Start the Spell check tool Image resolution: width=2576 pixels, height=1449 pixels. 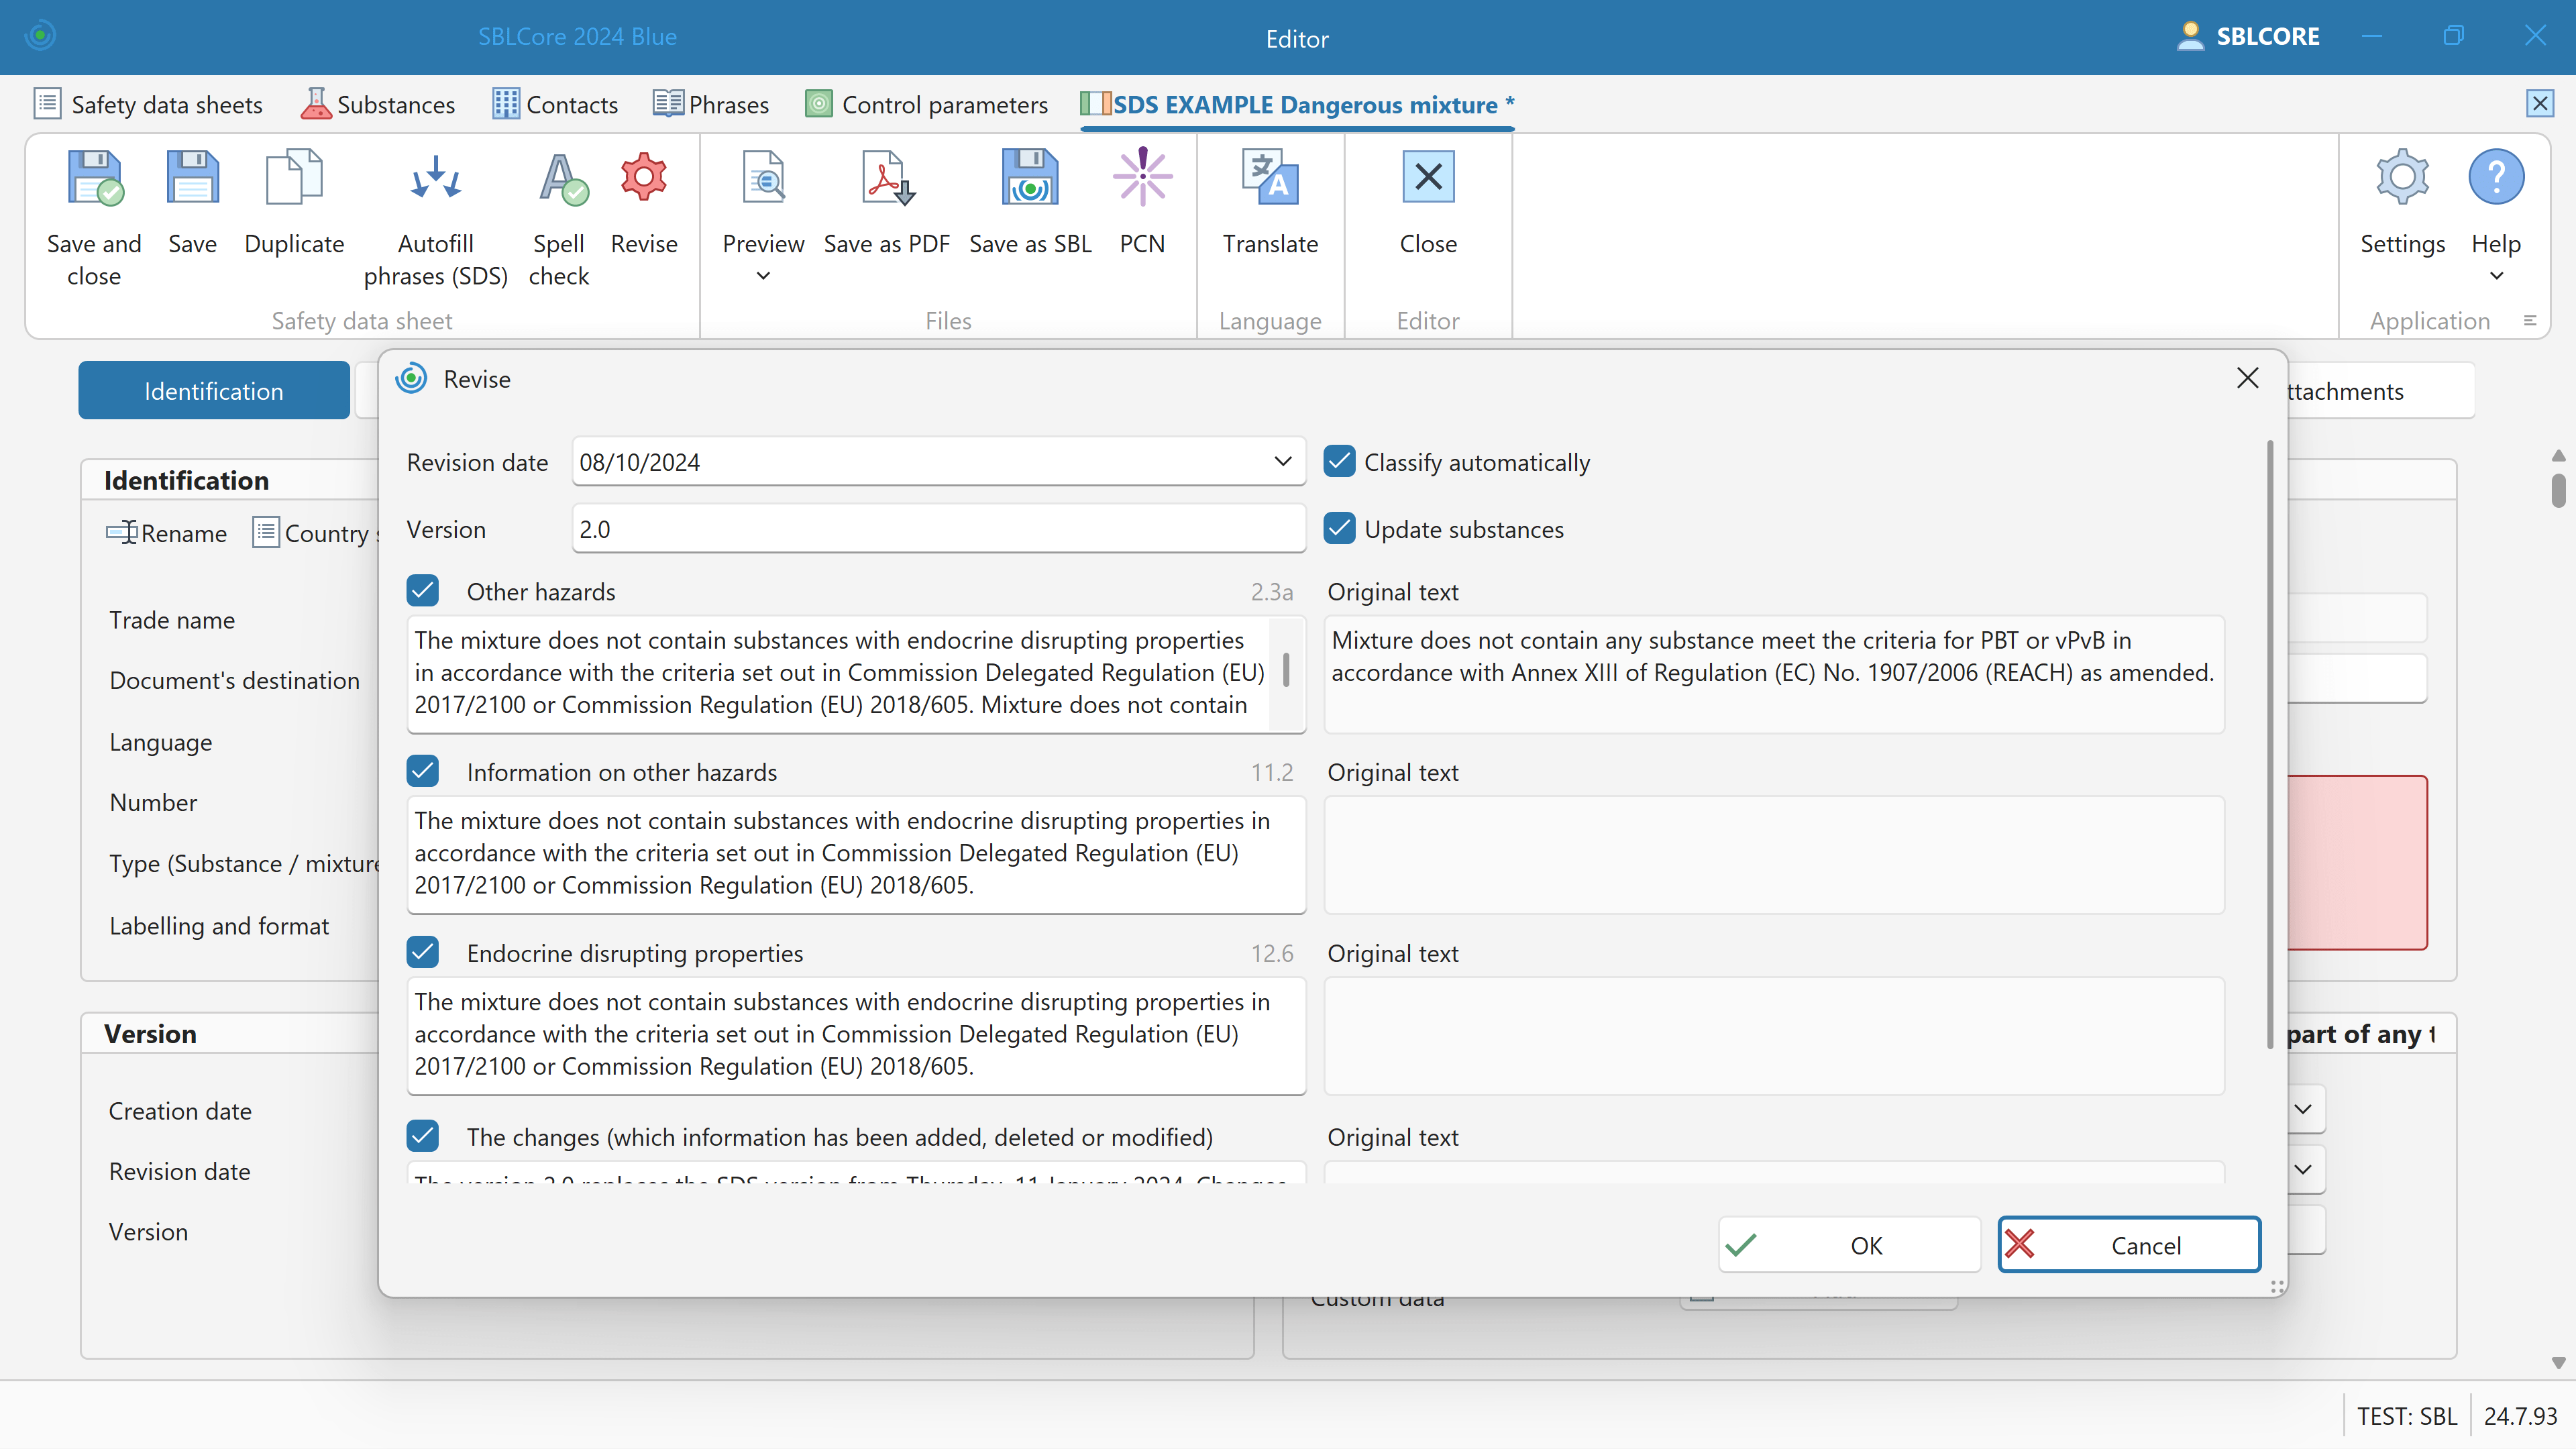pos(559,179)
